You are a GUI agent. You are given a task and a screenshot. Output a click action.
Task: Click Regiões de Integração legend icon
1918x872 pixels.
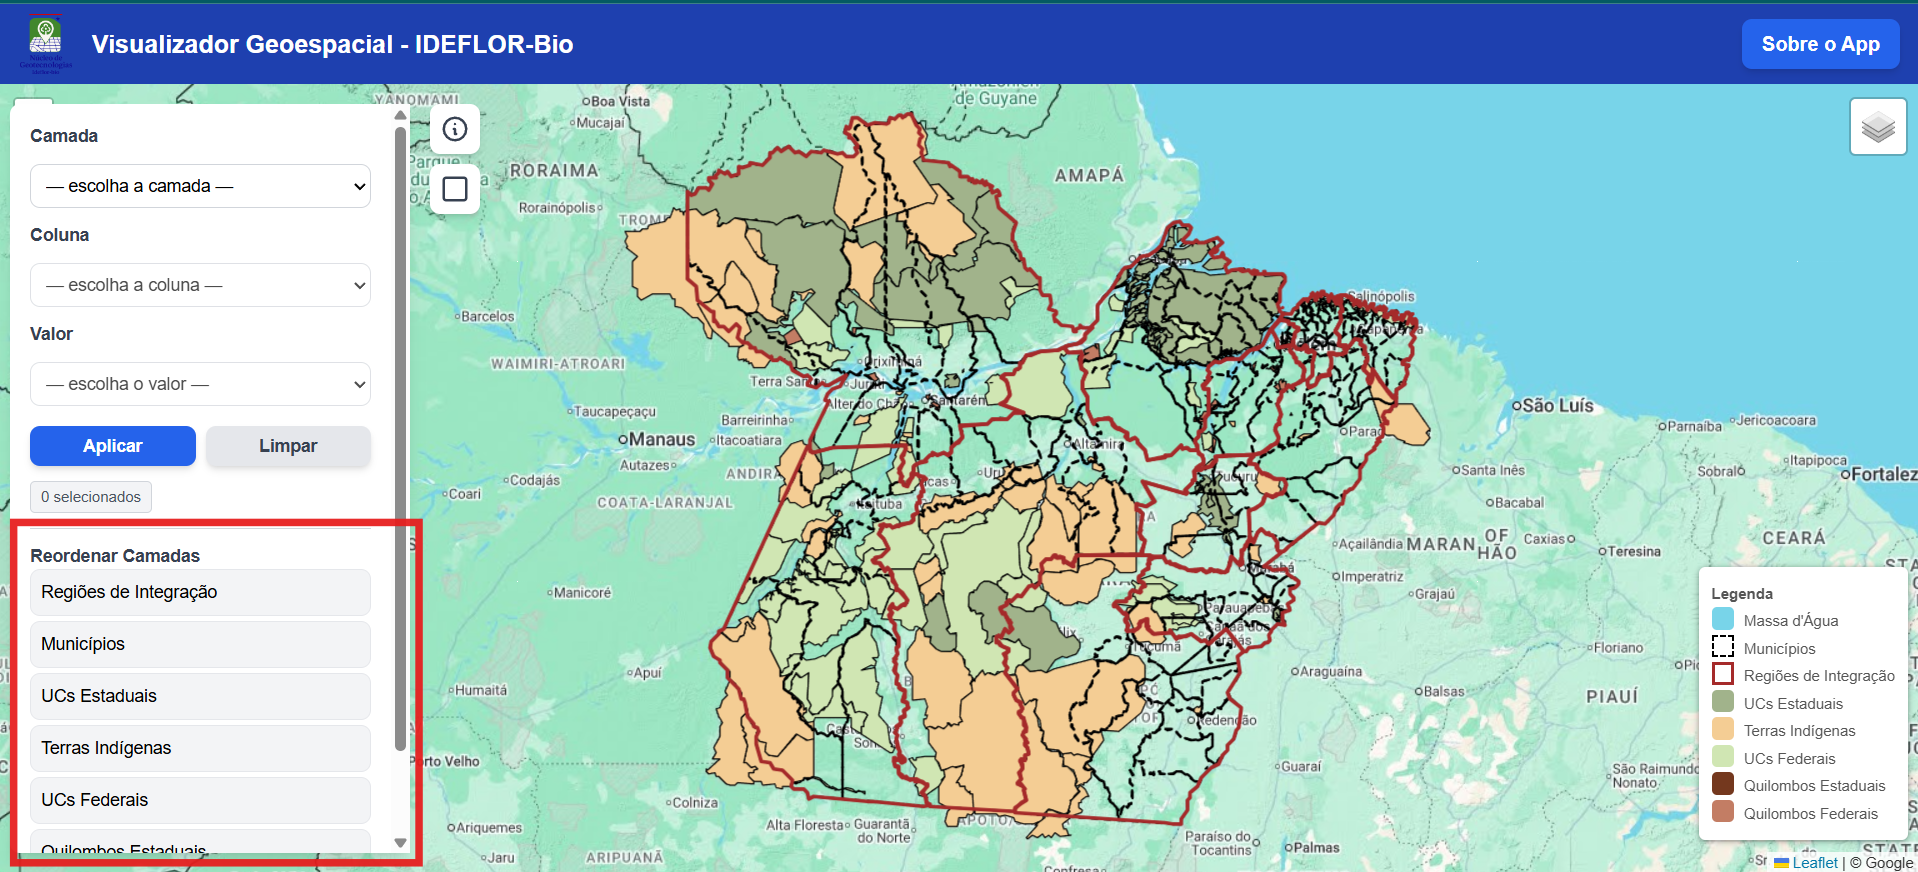coord(1722,675)
